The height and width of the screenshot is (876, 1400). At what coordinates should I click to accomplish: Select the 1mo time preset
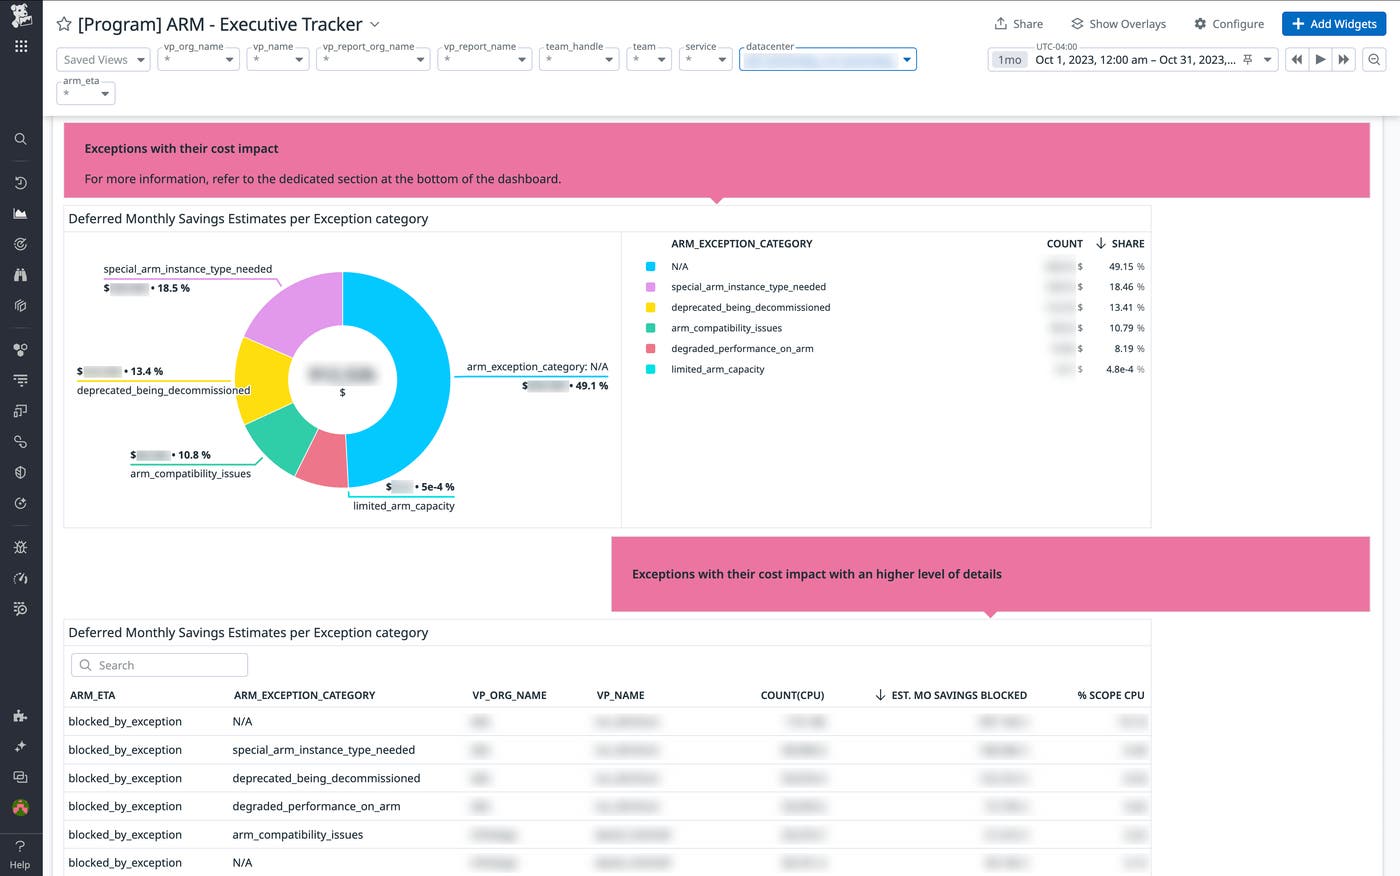[1008, 59]
